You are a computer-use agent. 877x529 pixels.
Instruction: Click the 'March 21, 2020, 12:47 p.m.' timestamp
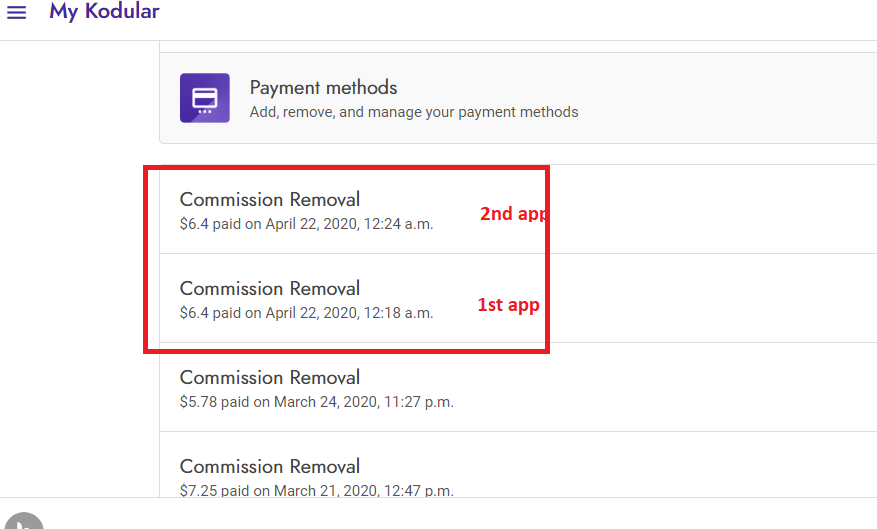[x=364, y=490]
